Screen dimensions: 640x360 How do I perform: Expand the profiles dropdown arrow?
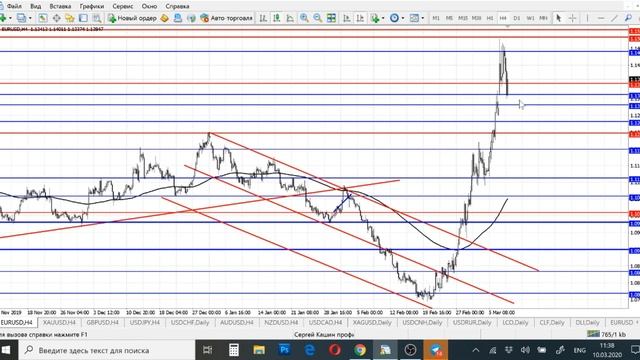(30, 18)
